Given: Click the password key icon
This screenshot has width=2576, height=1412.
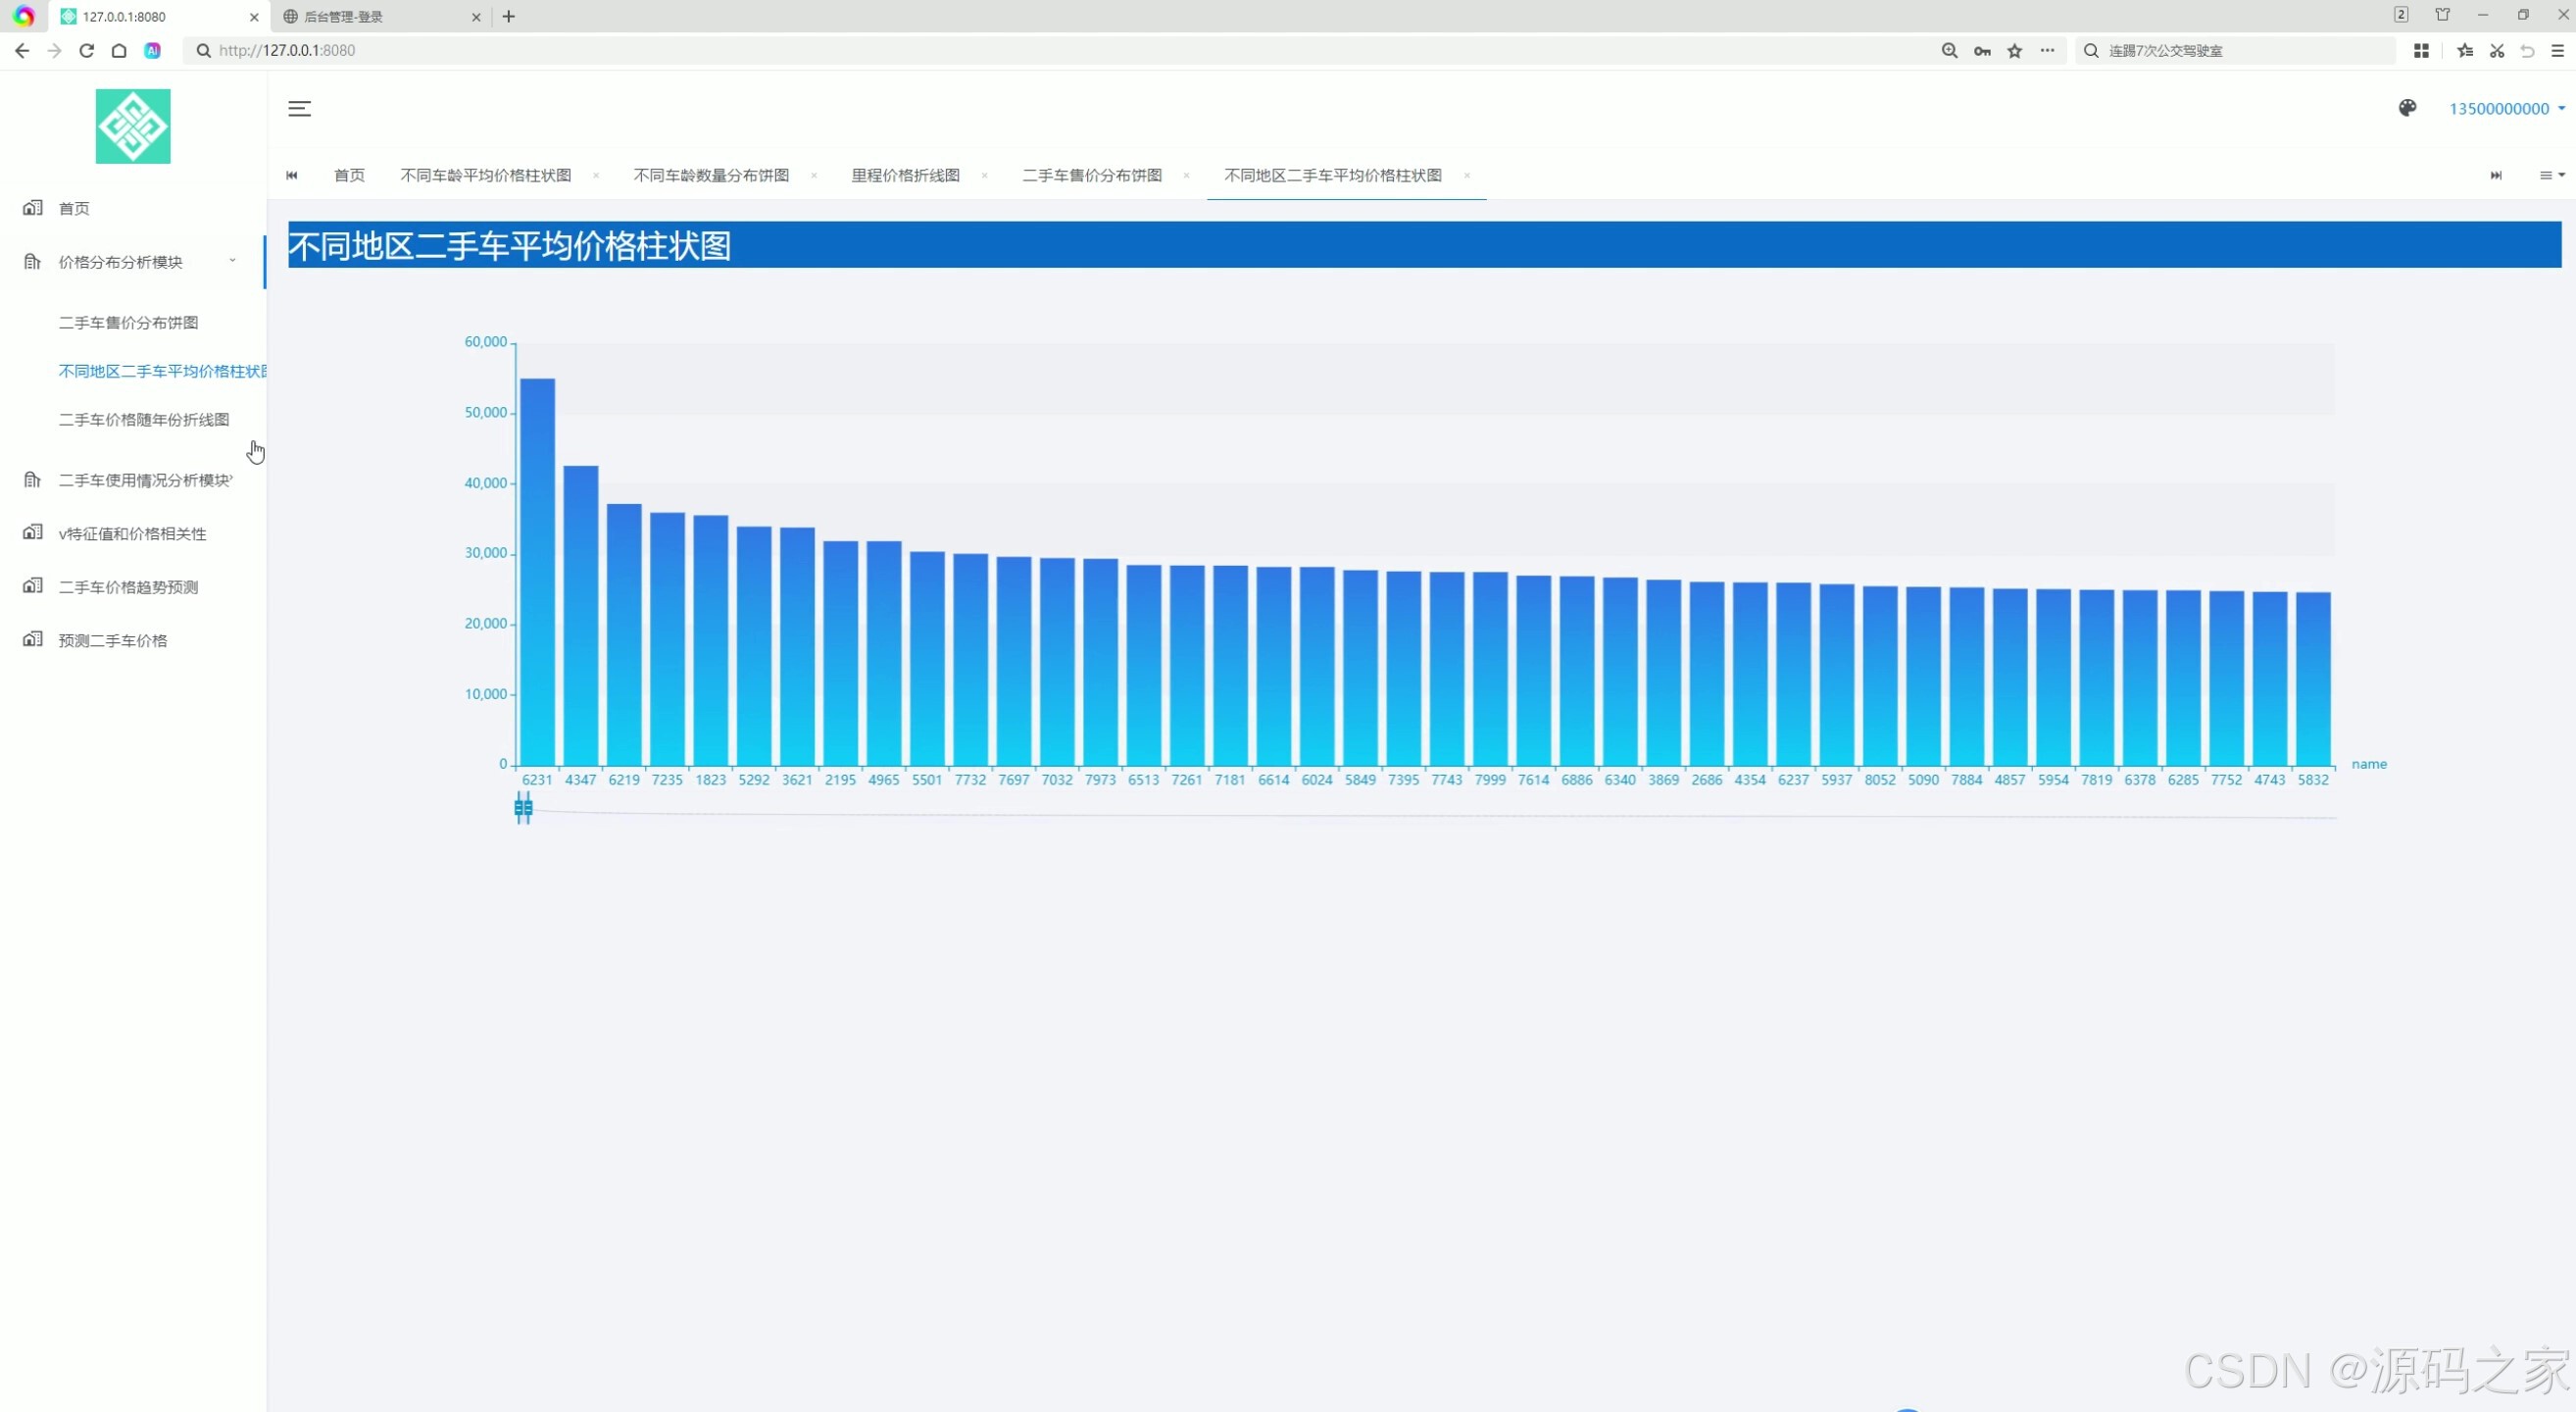Looking at the screenshot, I should click(1981, 50).
